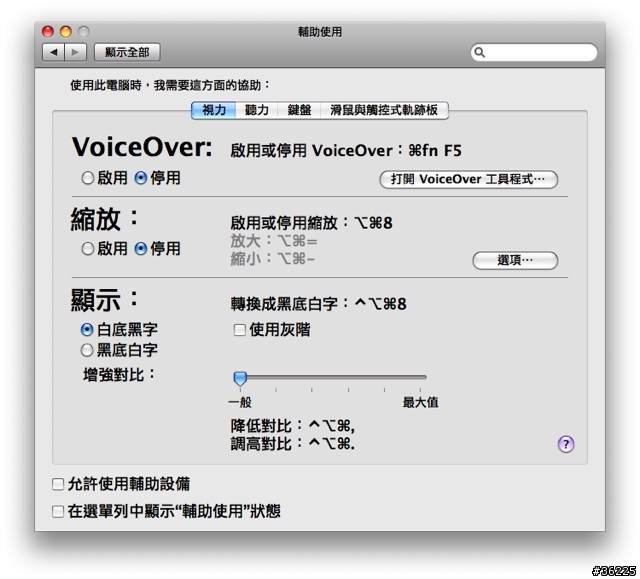
Task: Toggle 在選單列中顯示“輔助使用”狀態 checkbox
Action: (58, 511)
